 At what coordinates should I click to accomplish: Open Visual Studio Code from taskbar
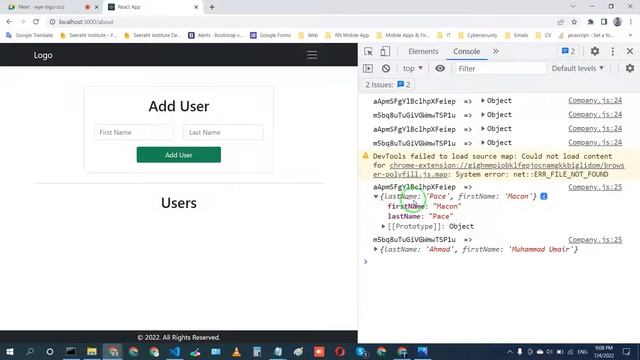[x=175, y=351]
